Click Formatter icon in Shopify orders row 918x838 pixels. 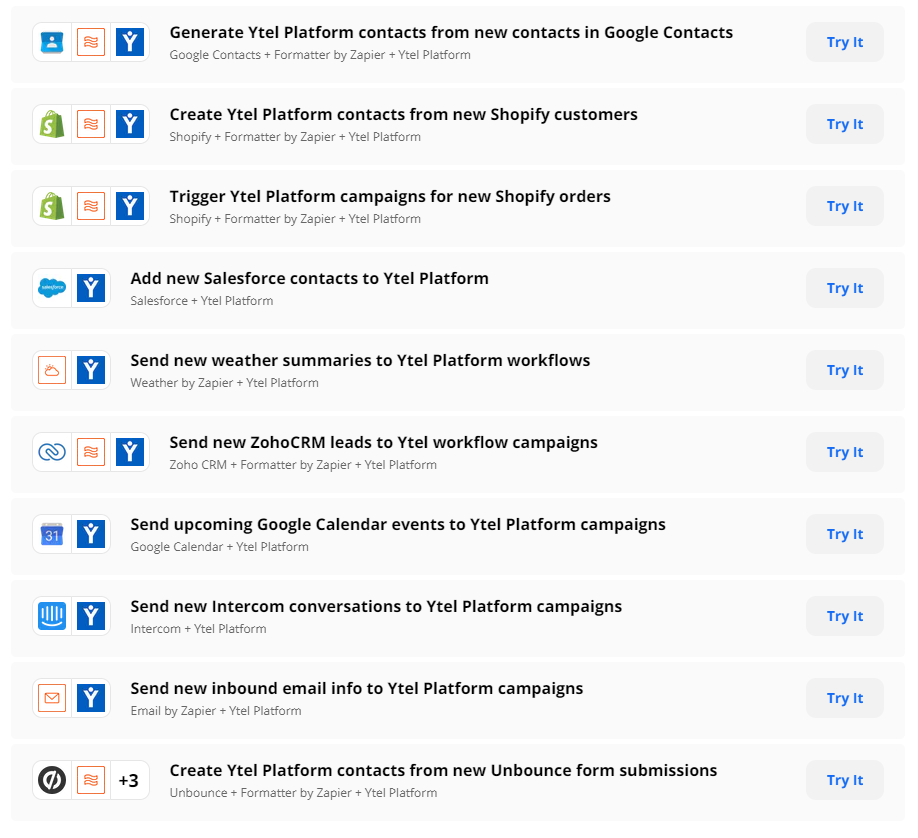click(x=91, y=206)
